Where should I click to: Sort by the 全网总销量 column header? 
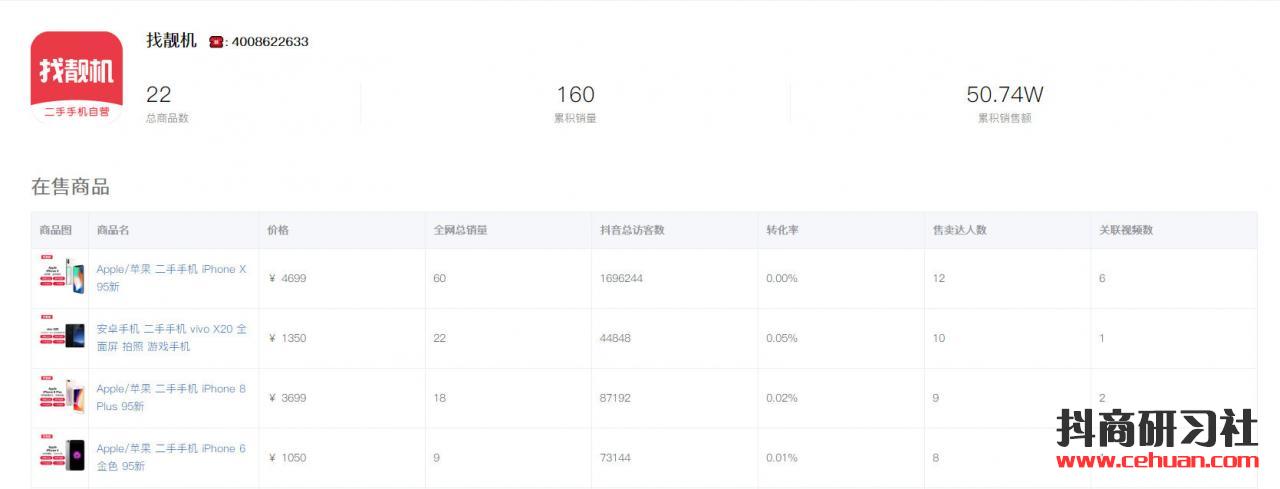(460, 230)
